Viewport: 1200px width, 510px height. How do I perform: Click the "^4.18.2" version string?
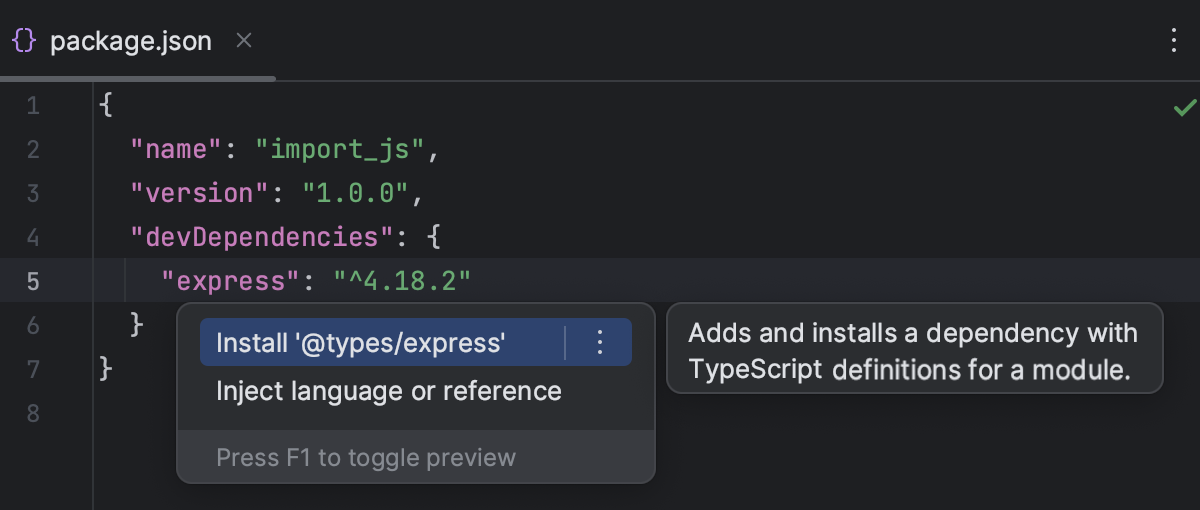pyautogui.click(x=401, y=282)
